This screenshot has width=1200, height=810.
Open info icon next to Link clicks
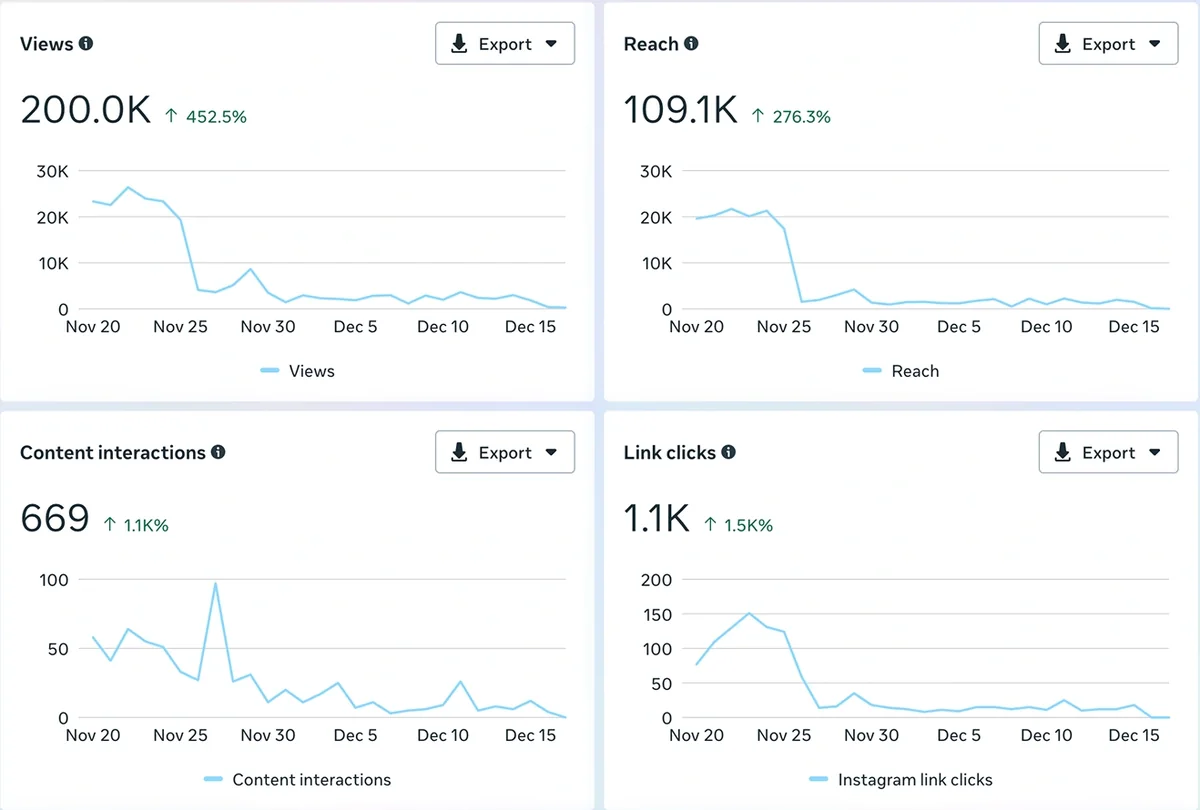(x=728, y=452)
